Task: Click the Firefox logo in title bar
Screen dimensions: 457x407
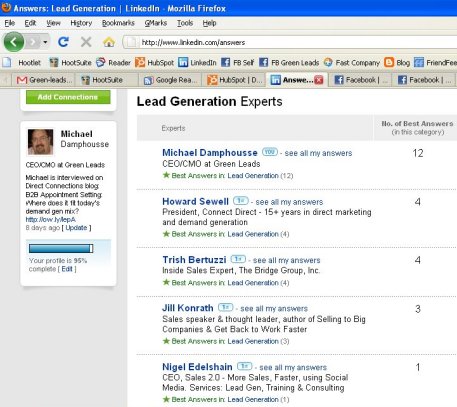Action: coord(6,7)
